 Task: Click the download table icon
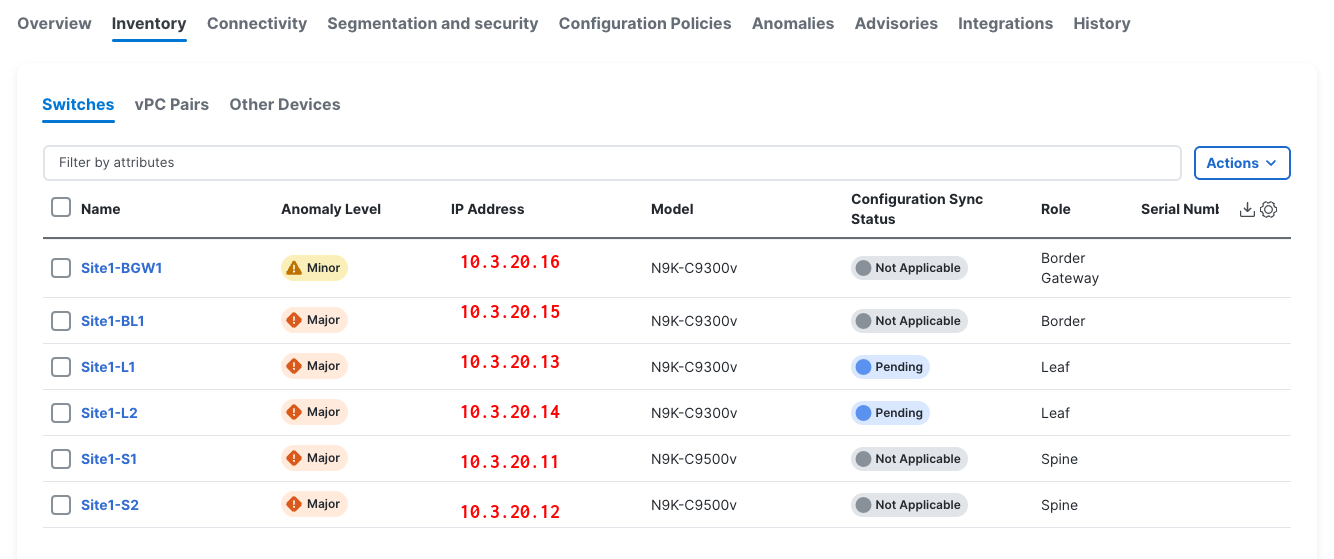coord(1247,210)
